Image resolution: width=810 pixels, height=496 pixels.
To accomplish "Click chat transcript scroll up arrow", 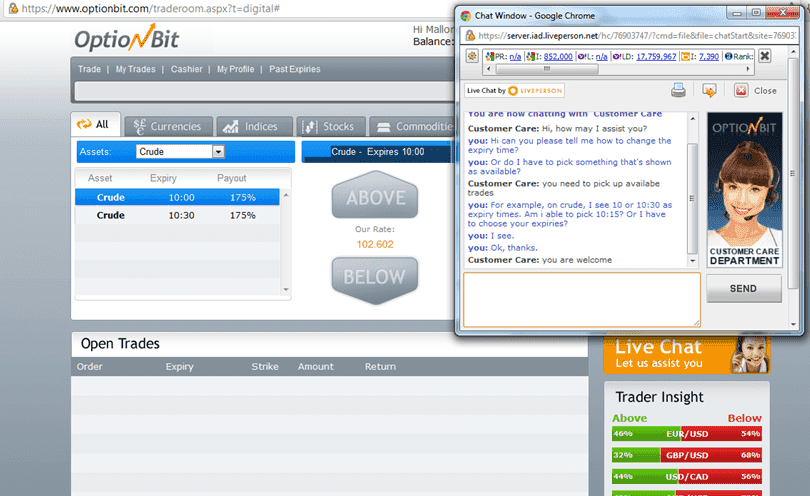I will (693, 119).
